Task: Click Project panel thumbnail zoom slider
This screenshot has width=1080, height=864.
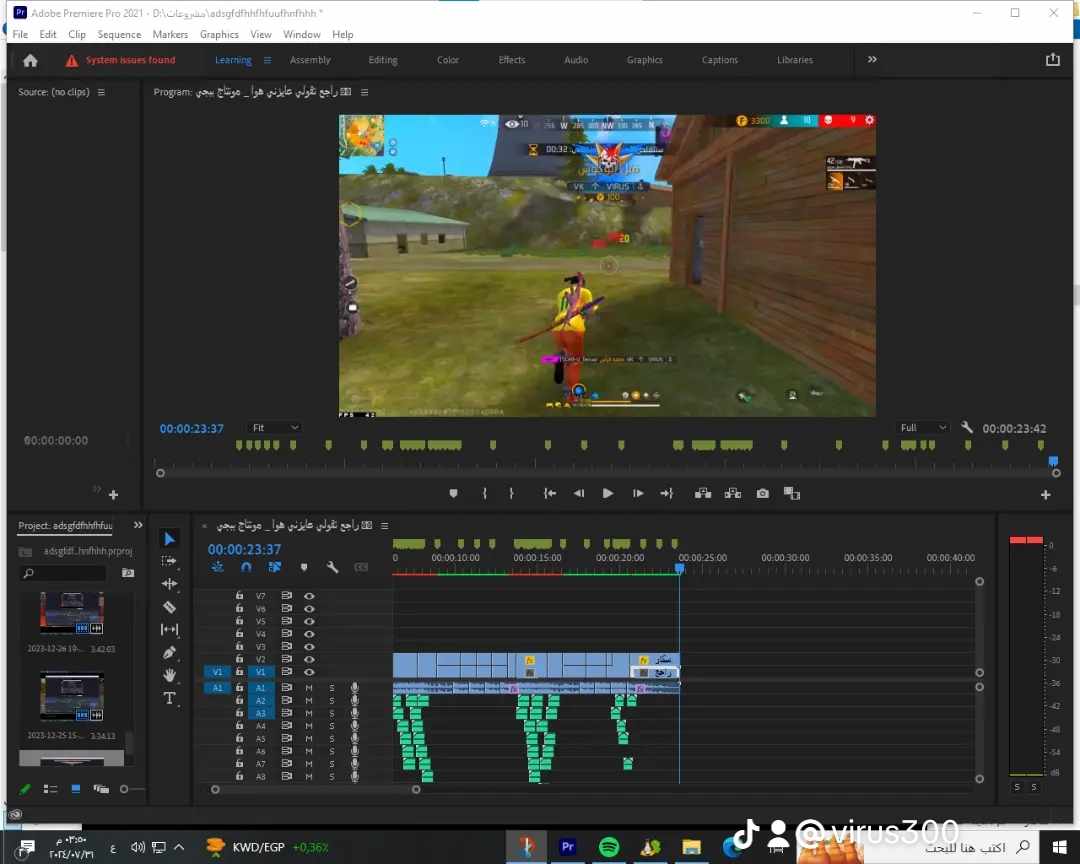Action: [x=125, y=789]
